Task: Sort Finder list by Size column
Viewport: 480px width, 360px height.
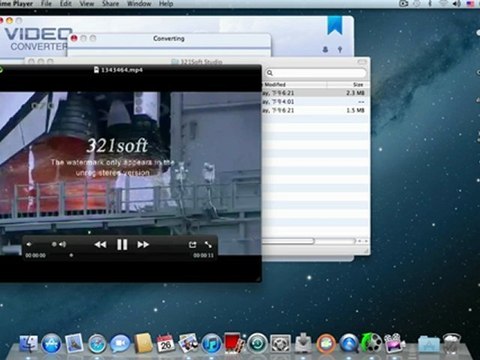Action: click(347, 85)
